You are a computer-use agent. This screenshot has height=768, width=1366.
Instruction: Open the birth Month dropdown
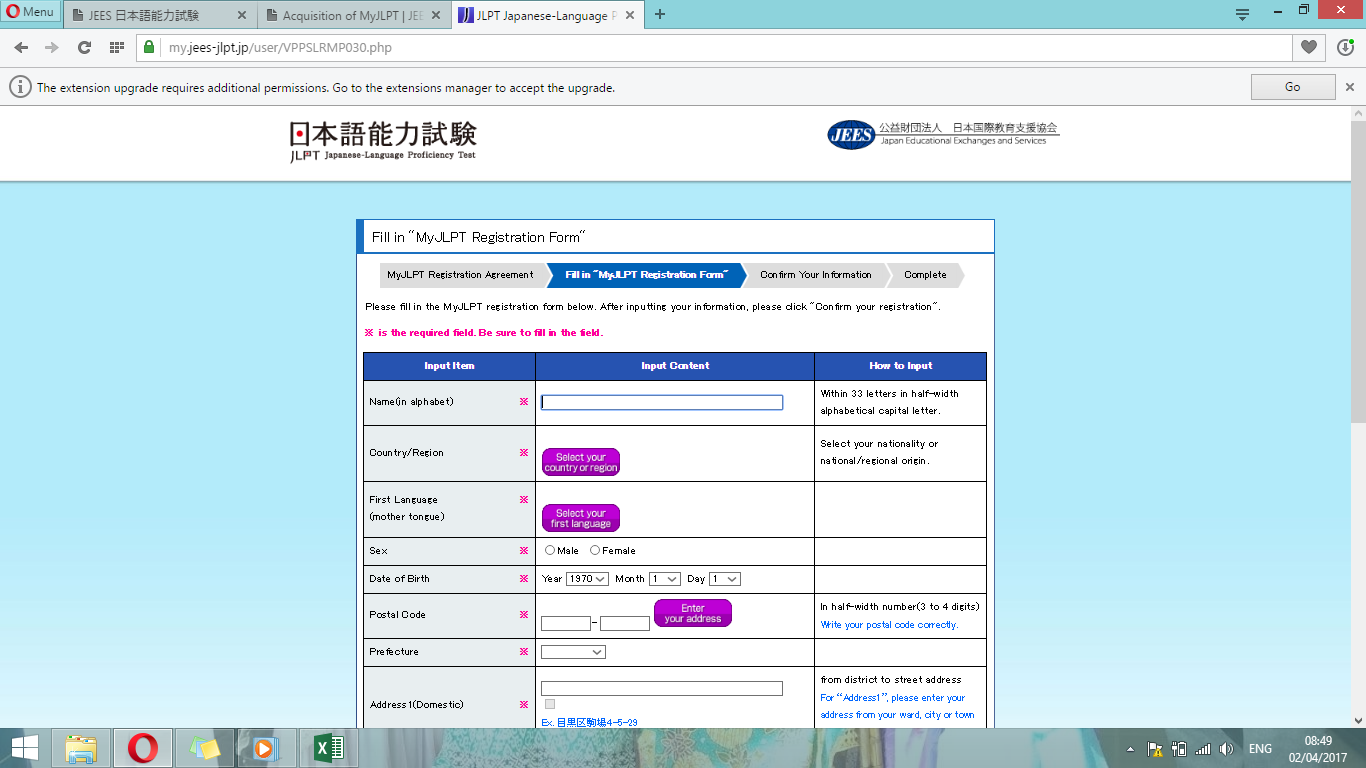pyautogui.click(x=664, y=579)
